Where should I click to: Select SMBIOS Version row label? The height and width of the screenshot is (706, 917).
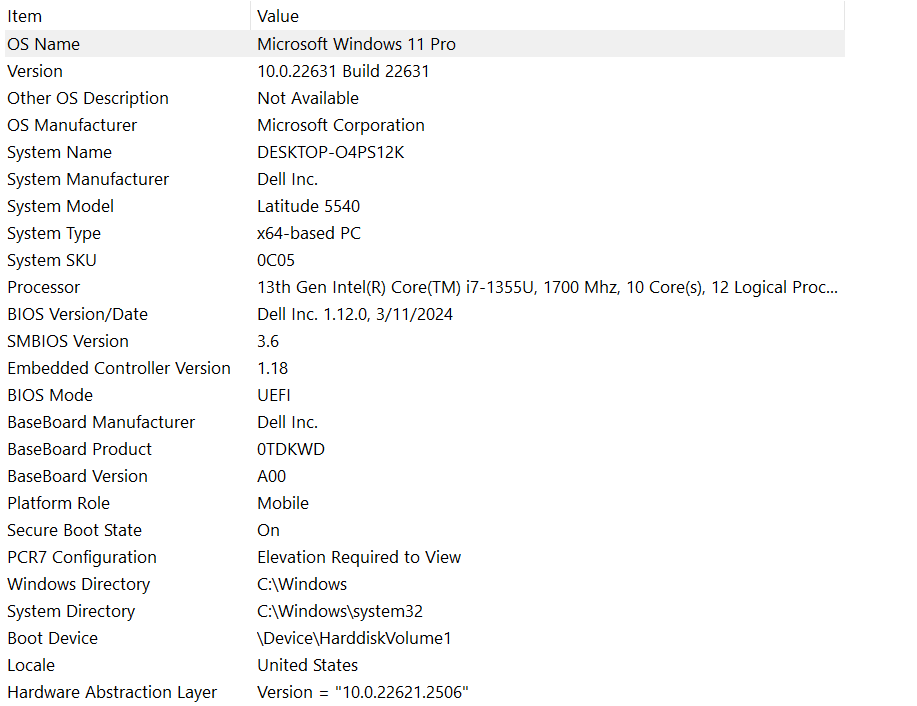click(68, 341)
